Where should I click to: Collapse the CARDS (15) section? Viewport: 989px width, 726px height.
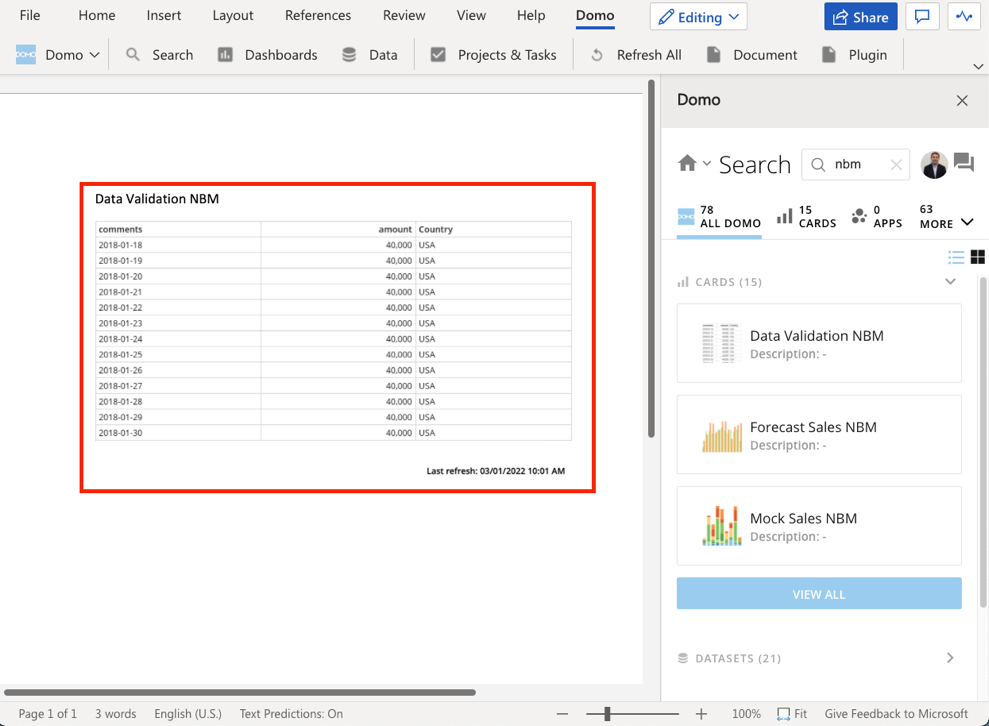[950, 282]
